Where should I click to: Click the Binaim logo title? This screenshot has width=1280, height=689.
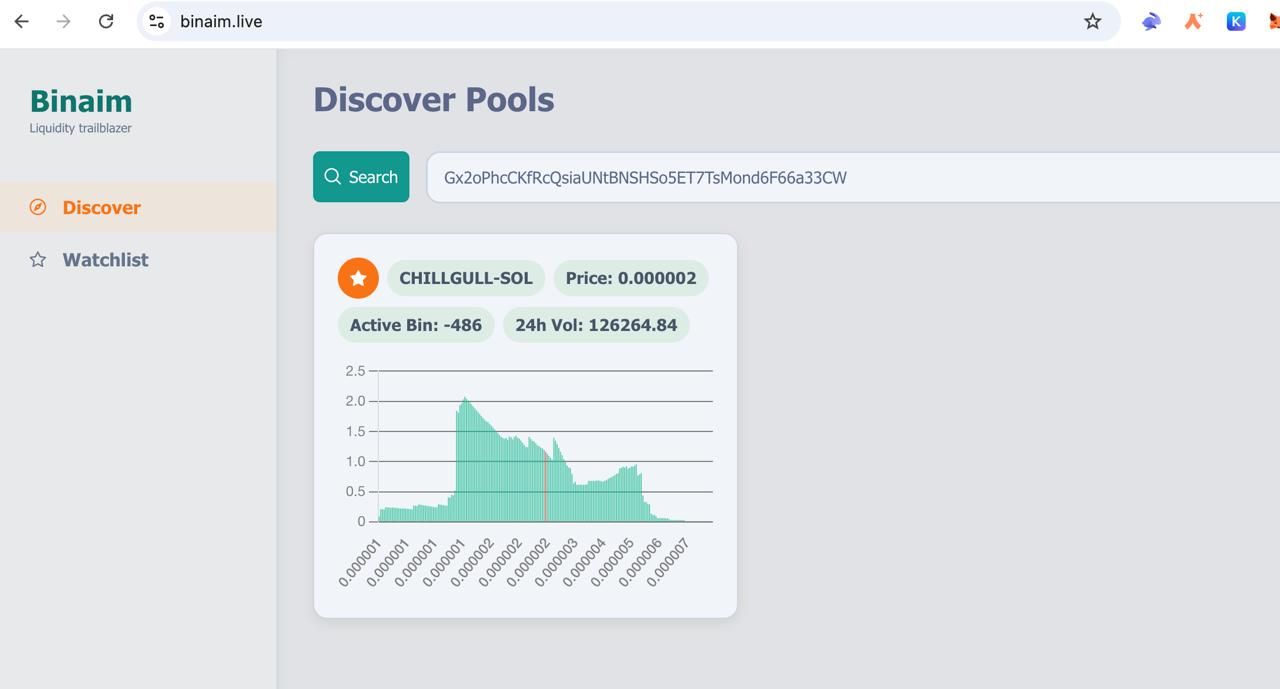tap(81, 101)
